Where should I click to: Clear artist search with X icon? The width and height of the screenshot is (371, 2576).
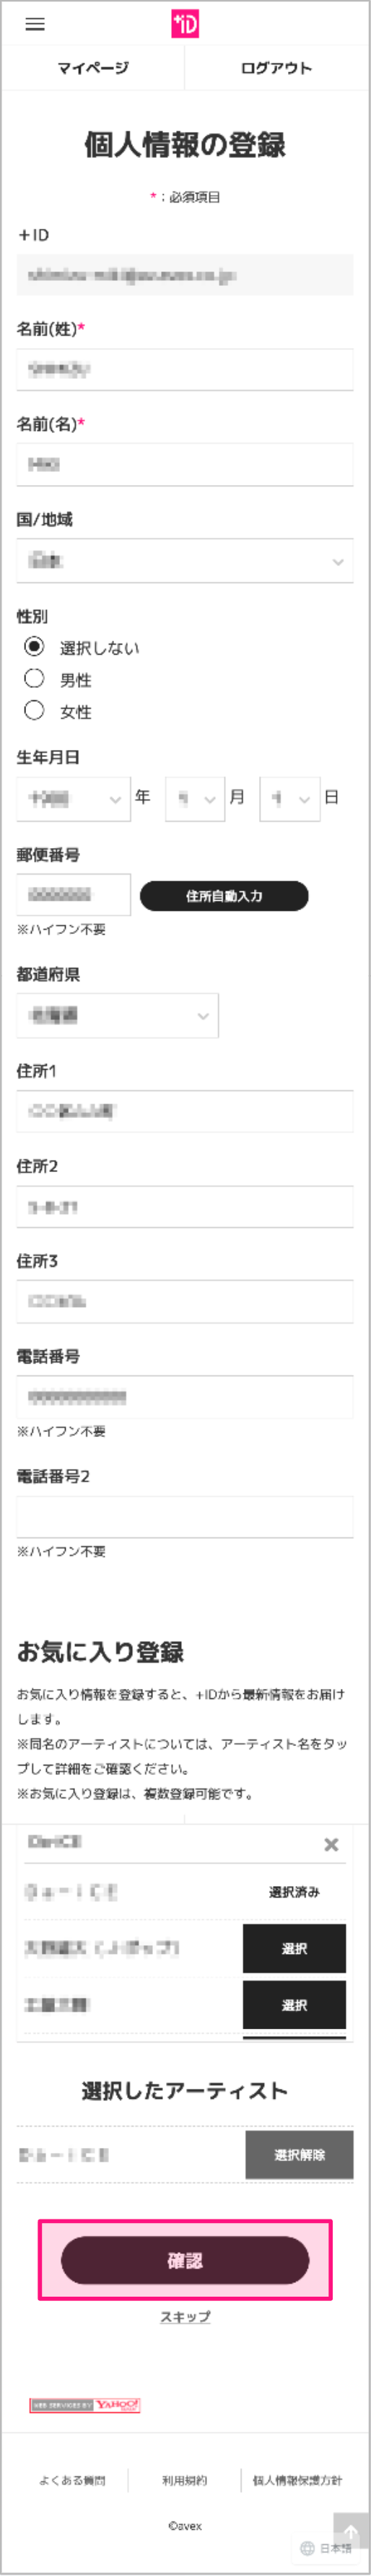(331, 1844)
